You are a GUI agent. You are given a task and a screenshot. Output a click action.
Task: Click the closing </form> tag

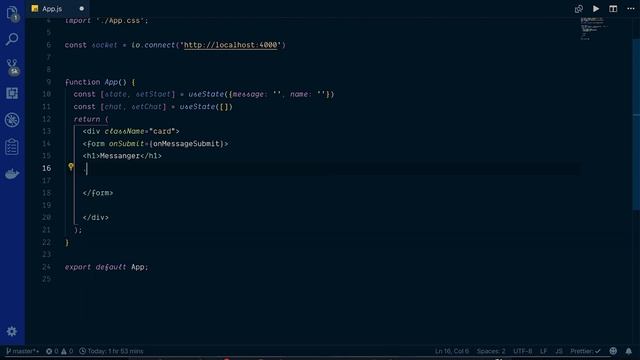point(98,193)
